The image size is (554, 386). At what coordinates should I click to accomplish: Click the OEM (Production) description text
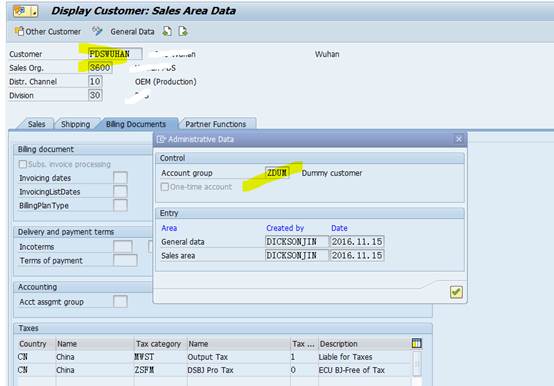166,82
